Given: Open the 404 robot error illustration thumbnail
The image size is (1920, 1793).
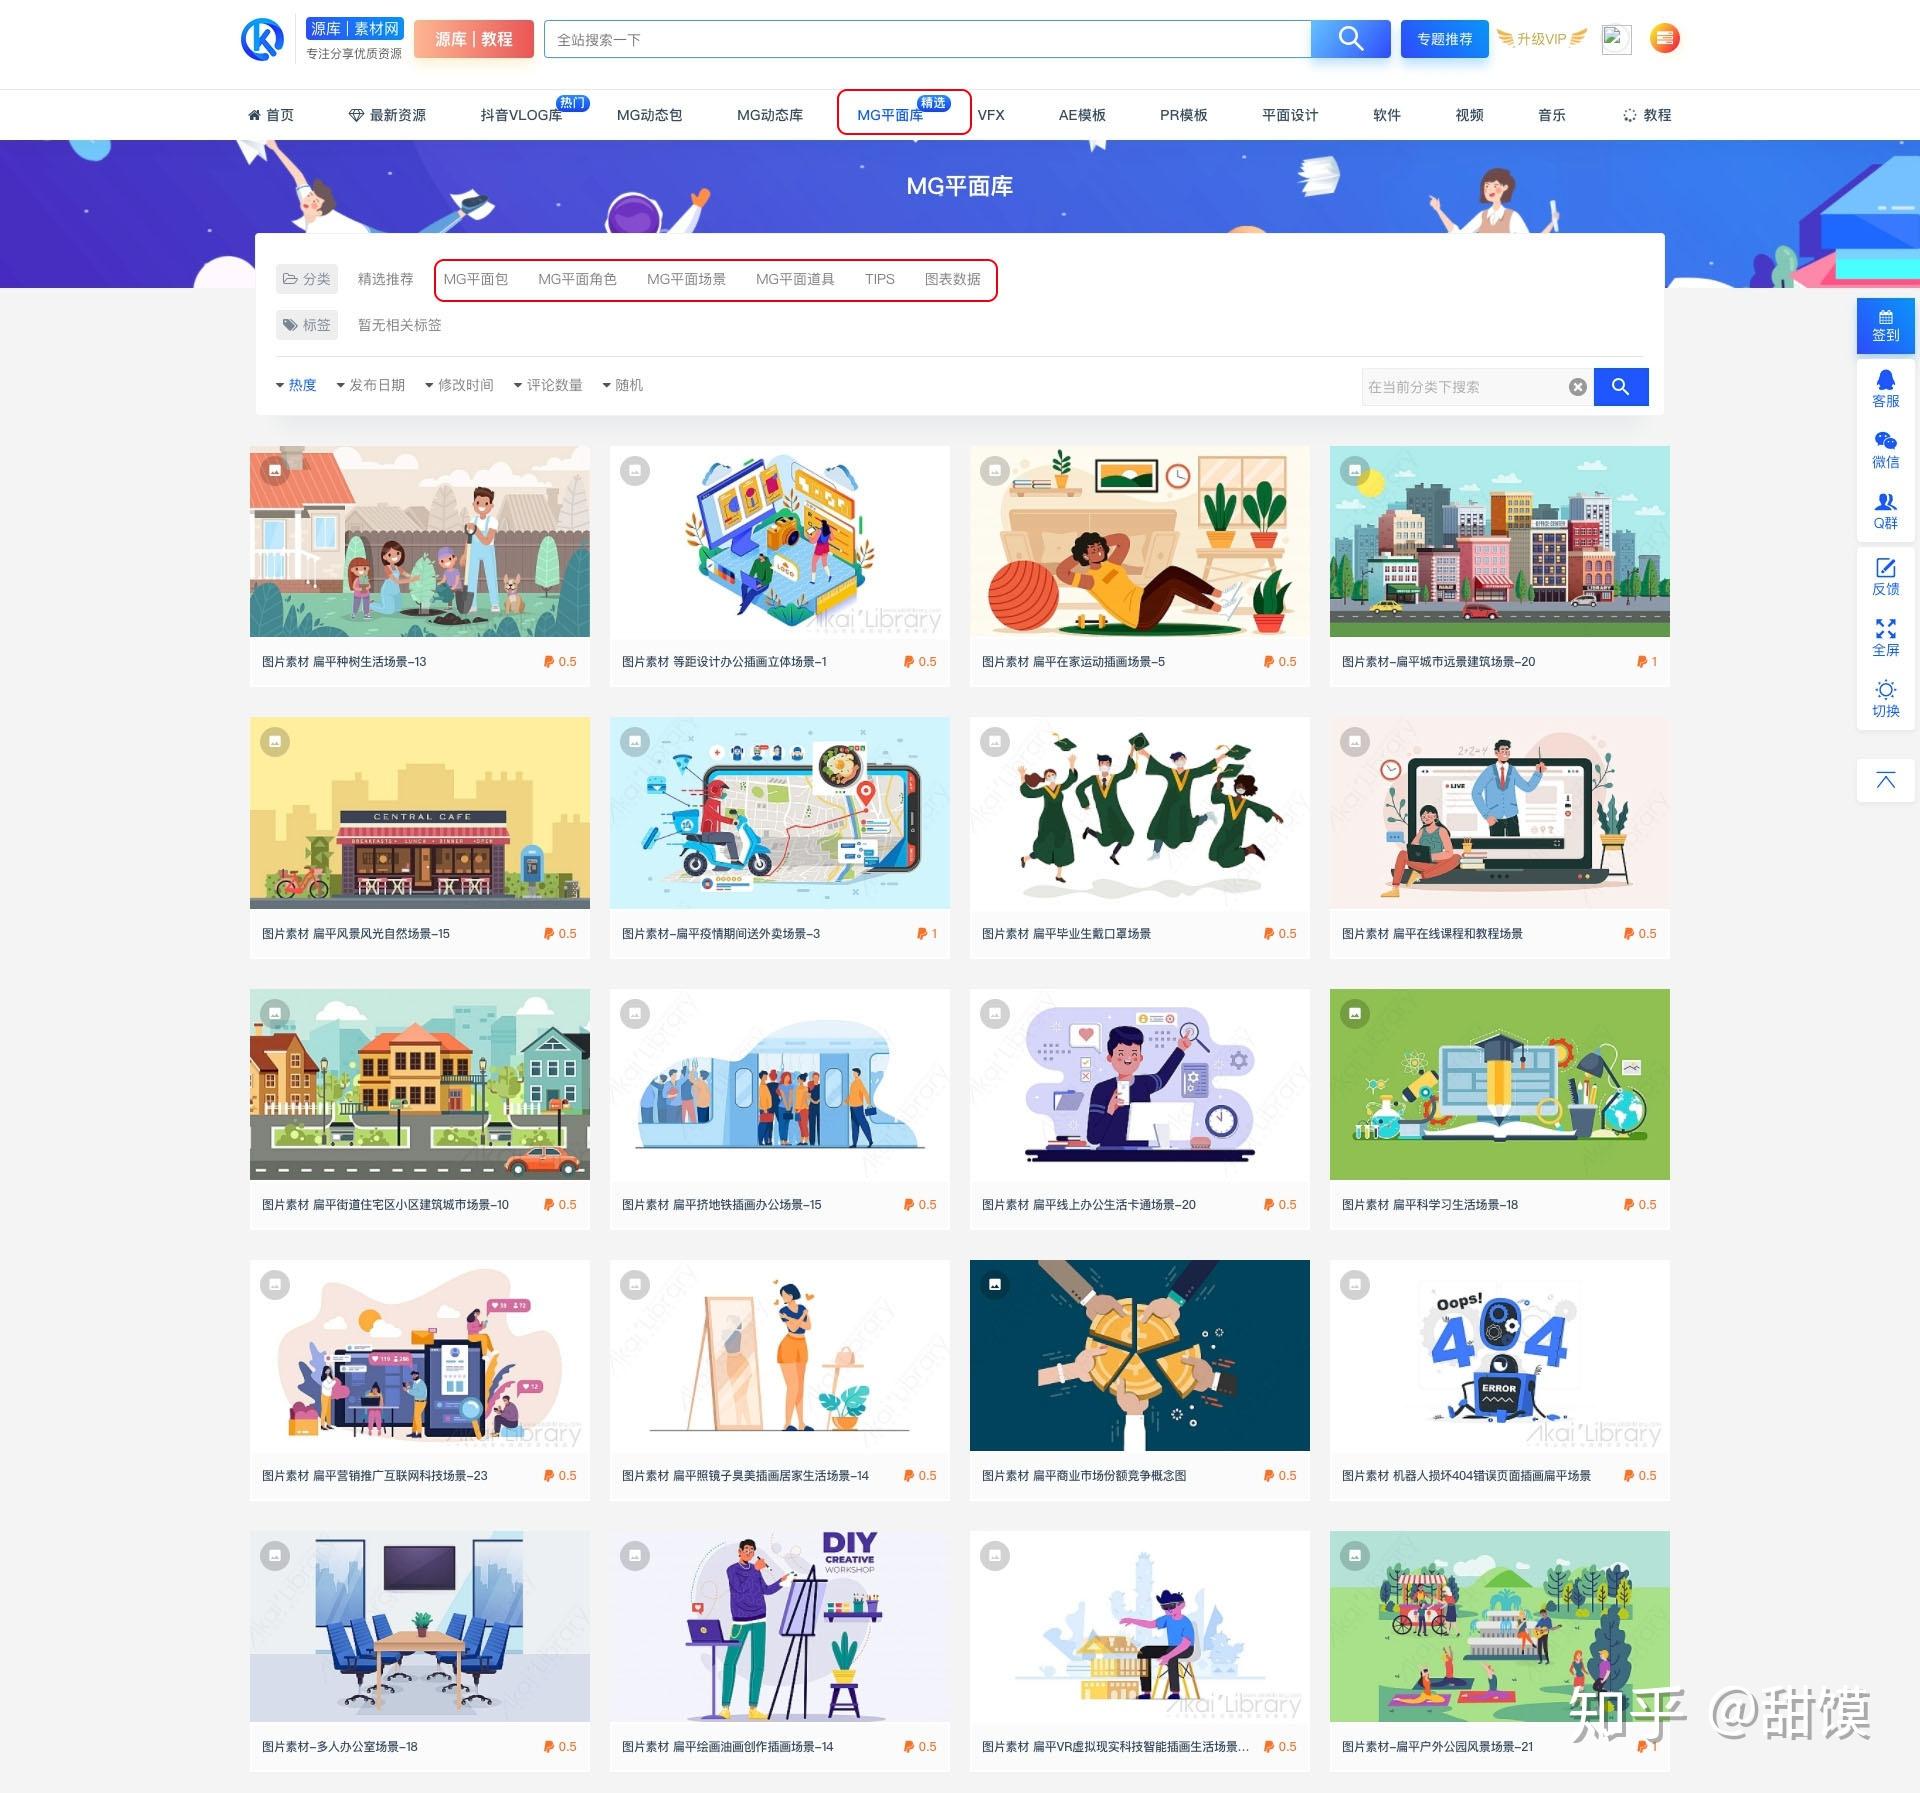Looking at the screenshot, I should (1500, 1355).
